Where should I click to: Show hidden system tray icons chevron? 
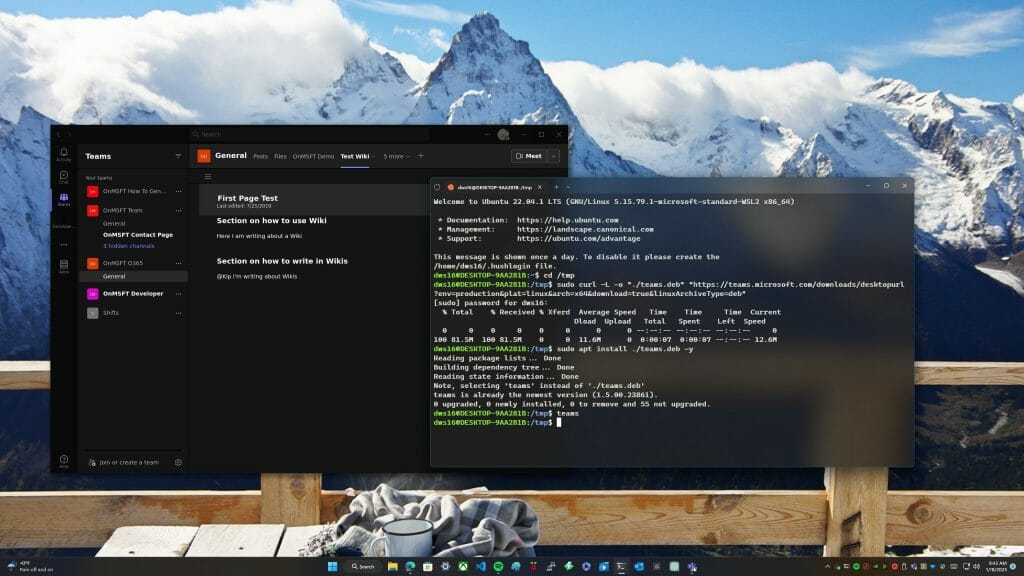point(828,566)
